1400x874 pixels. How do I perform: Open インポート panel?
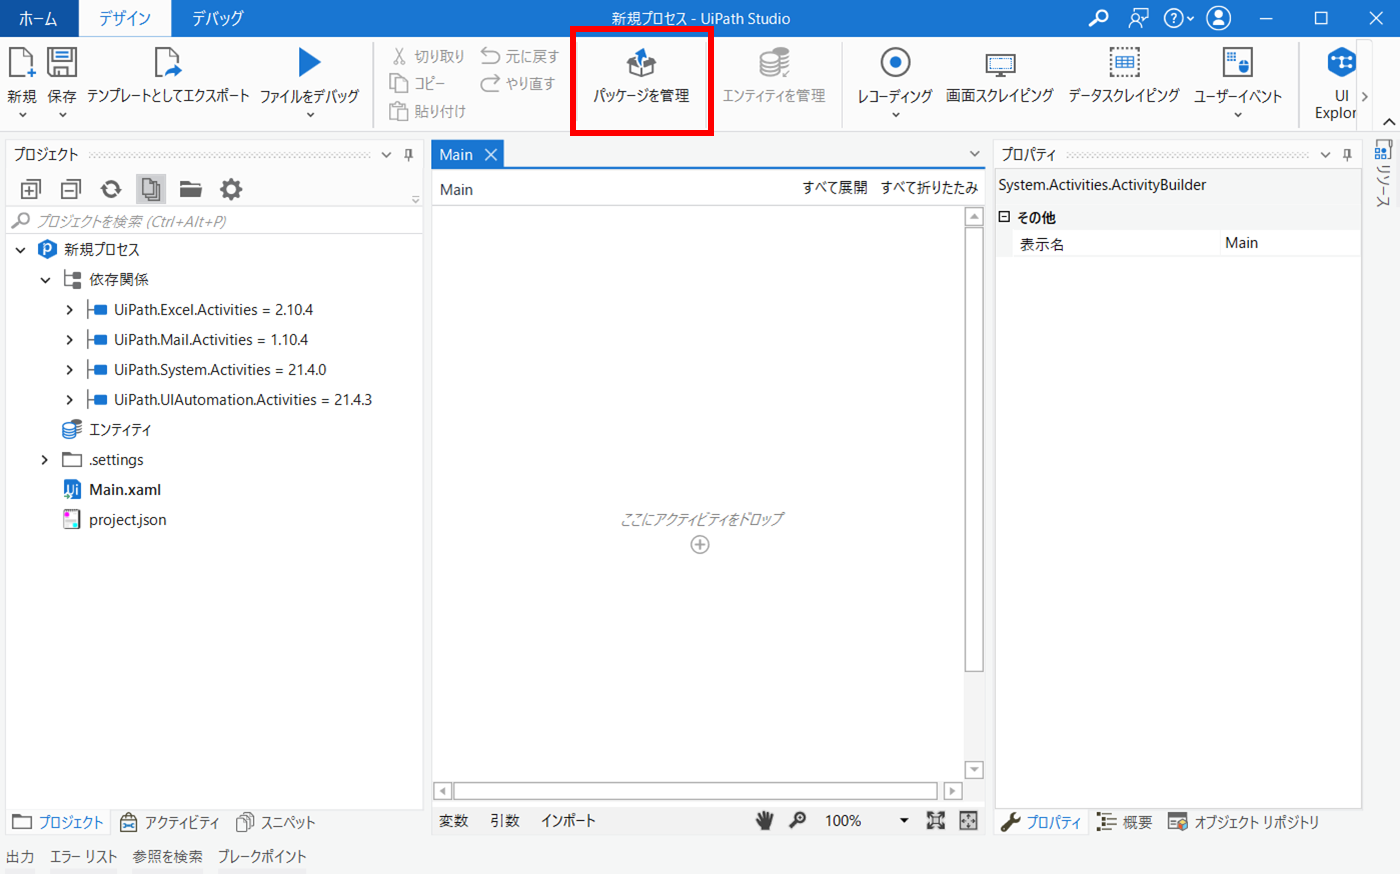568,820
